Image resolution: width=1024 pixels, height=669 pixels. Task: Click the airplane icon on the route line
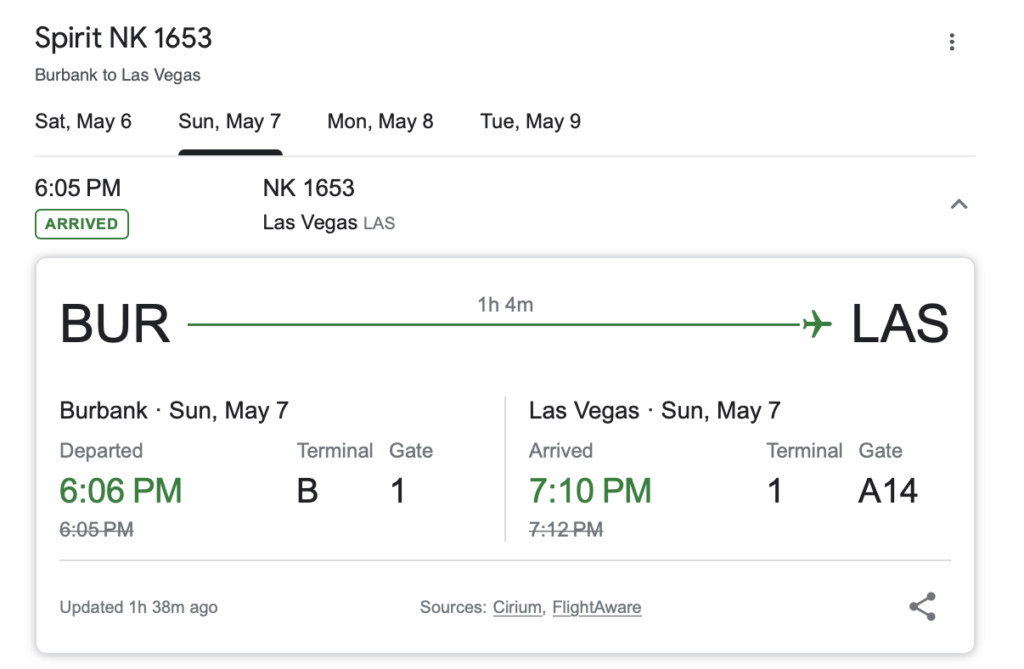[x=817, y=322]
